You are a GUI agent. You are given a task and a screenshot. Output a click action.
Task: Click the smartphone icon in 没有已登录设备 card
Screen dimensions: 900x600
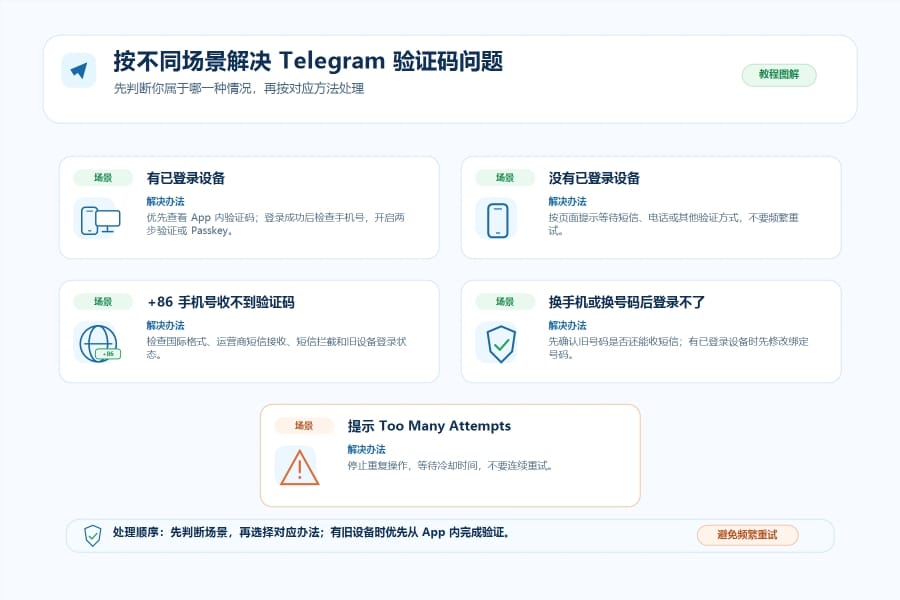click(497, 220)
